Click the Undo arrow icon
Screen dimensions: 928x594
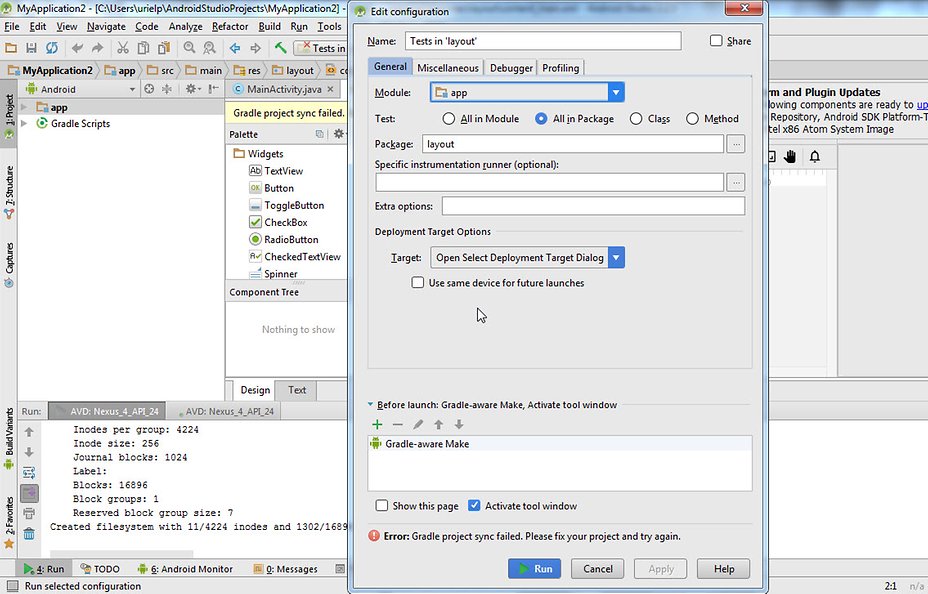(x=77, y=48)
